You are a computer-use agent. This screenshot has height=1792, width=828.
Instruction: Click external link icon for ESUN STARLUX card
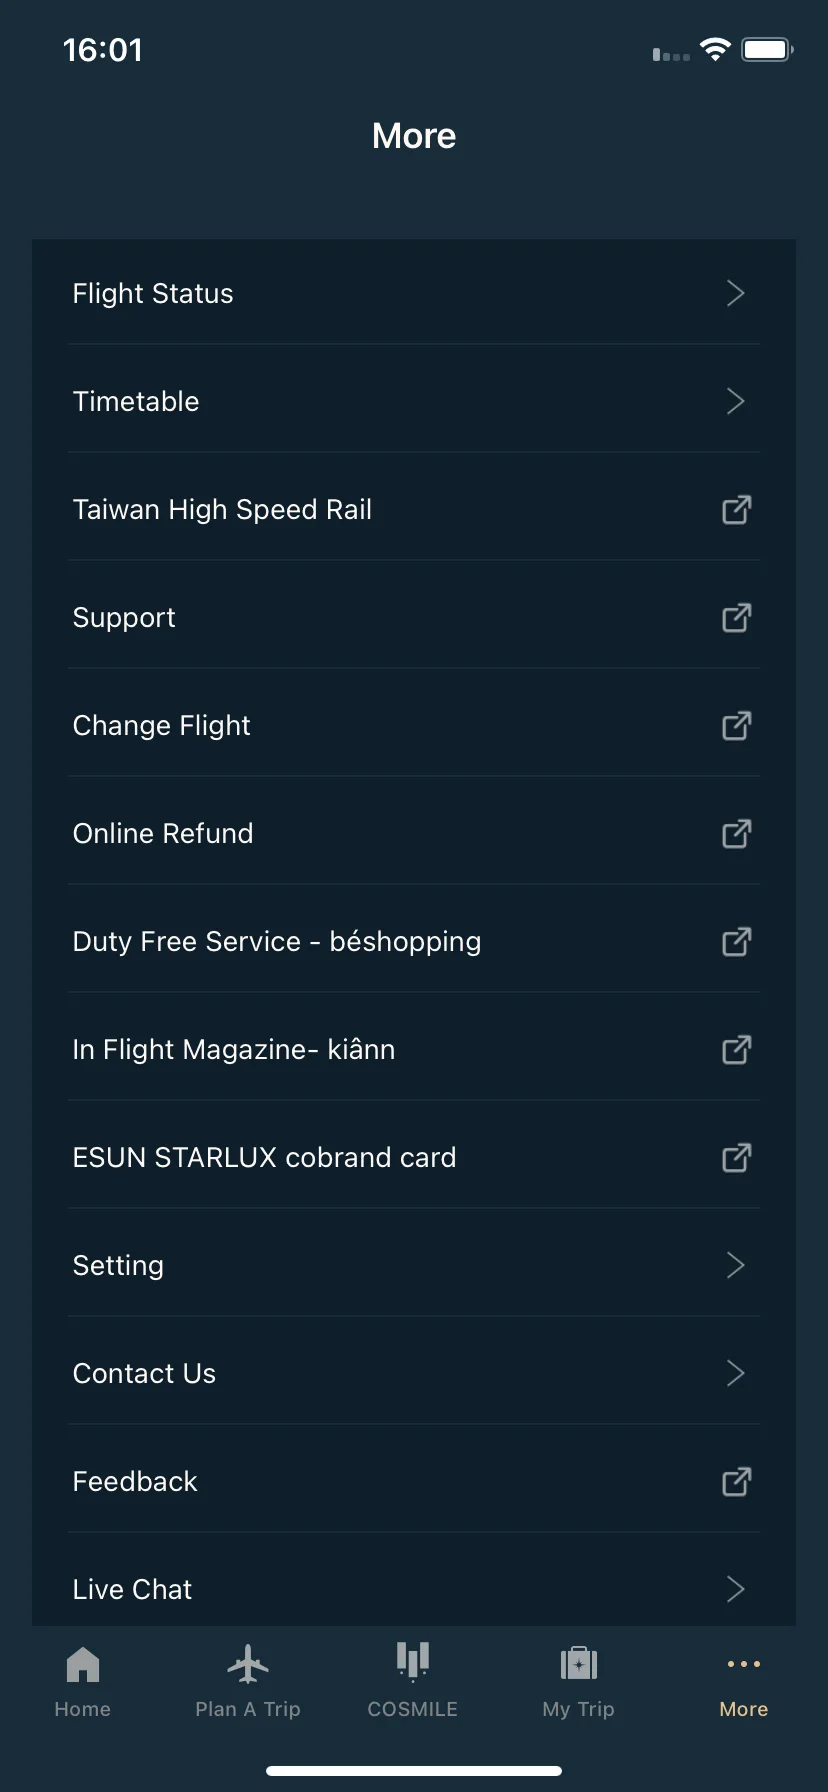(737, 1158)
